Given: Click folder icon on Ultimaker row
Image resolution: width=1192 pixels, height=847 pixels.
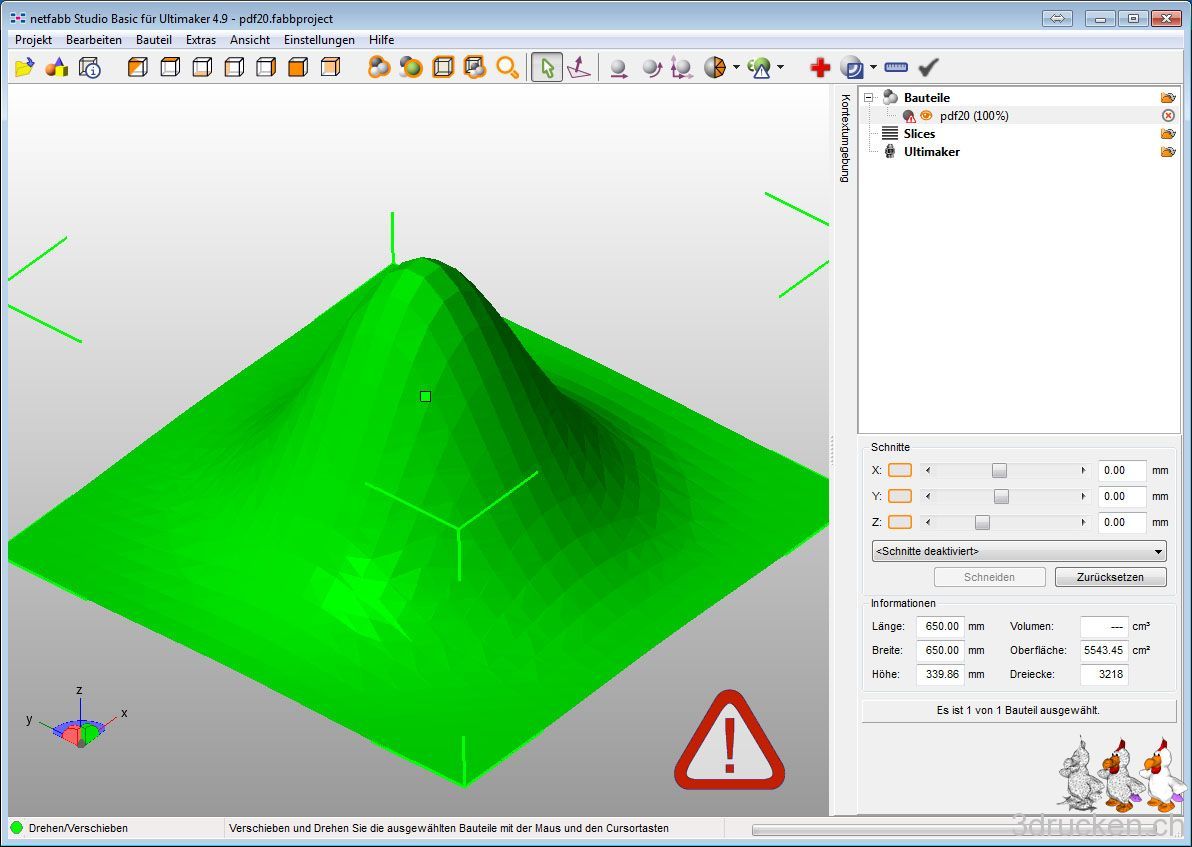Looking at the screenshot, I should coord(1168,152).
